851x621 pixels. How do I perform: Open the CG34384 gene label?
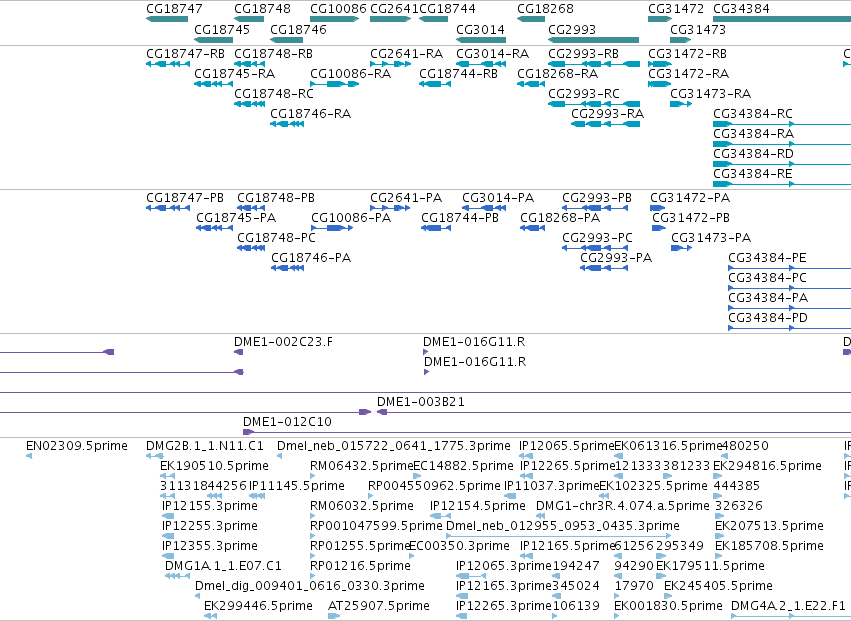[x=741, y=9]
